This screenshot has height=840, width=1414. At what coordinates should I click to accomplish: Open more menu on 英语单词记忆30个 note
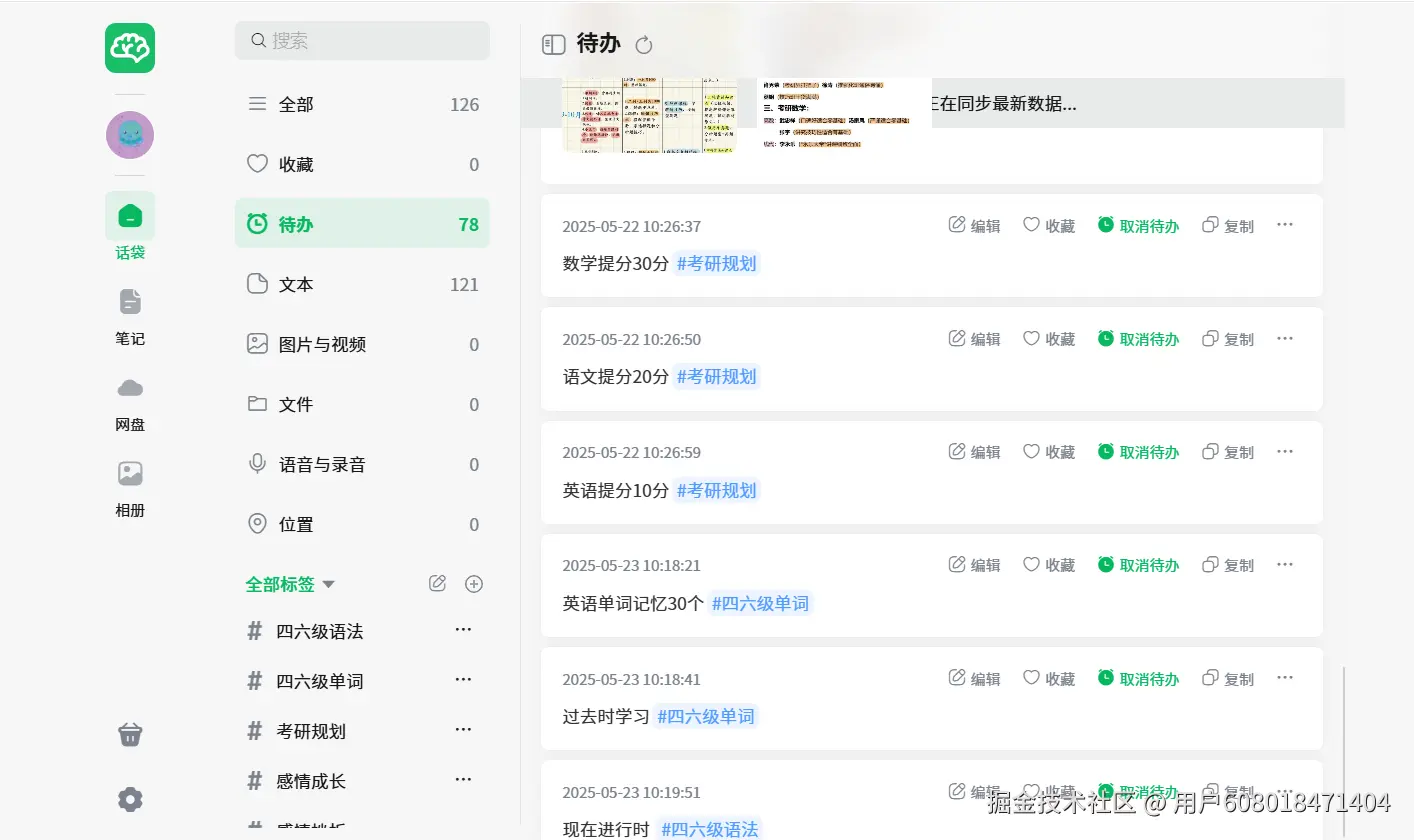click(x=1285, y=564)
